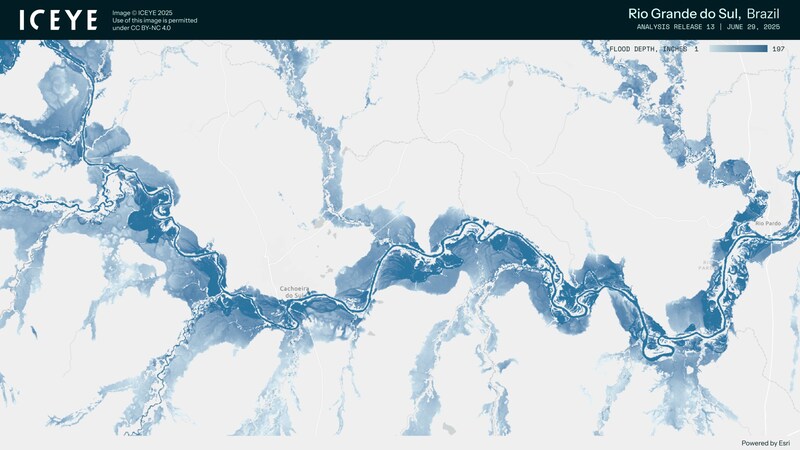This screenshot has width=800, height=450.
Task: Click the 'Rio Grande do Sul, Brazil' title
Action: [706, 12]
